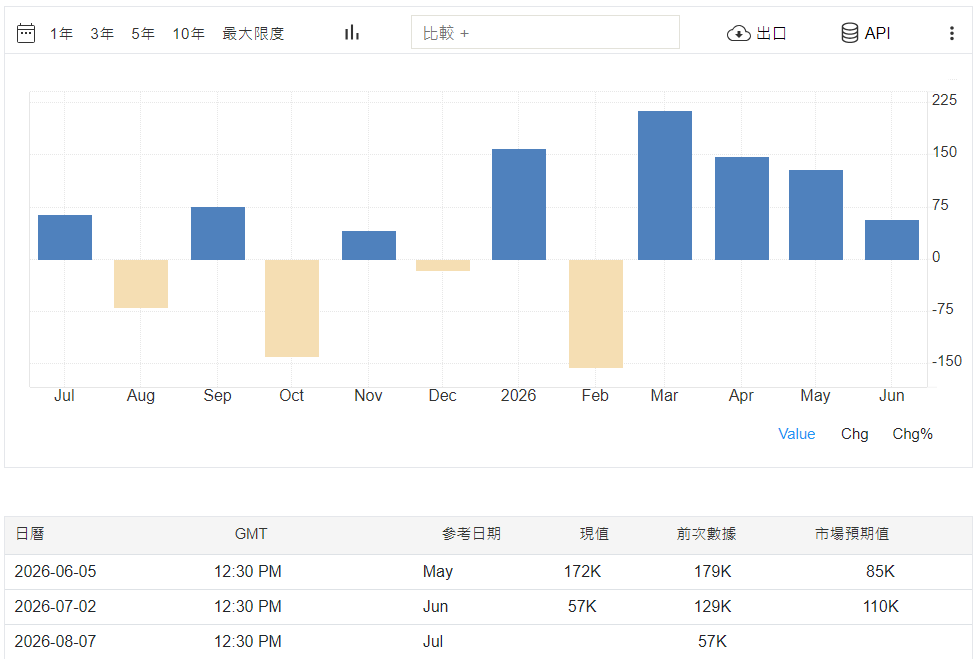The height and width of the screenshot is (659, 979).
Task: Click the 12:30 PM cell in 2026-06-05 row
Action: pyautogui.click(x=248, y=572)
